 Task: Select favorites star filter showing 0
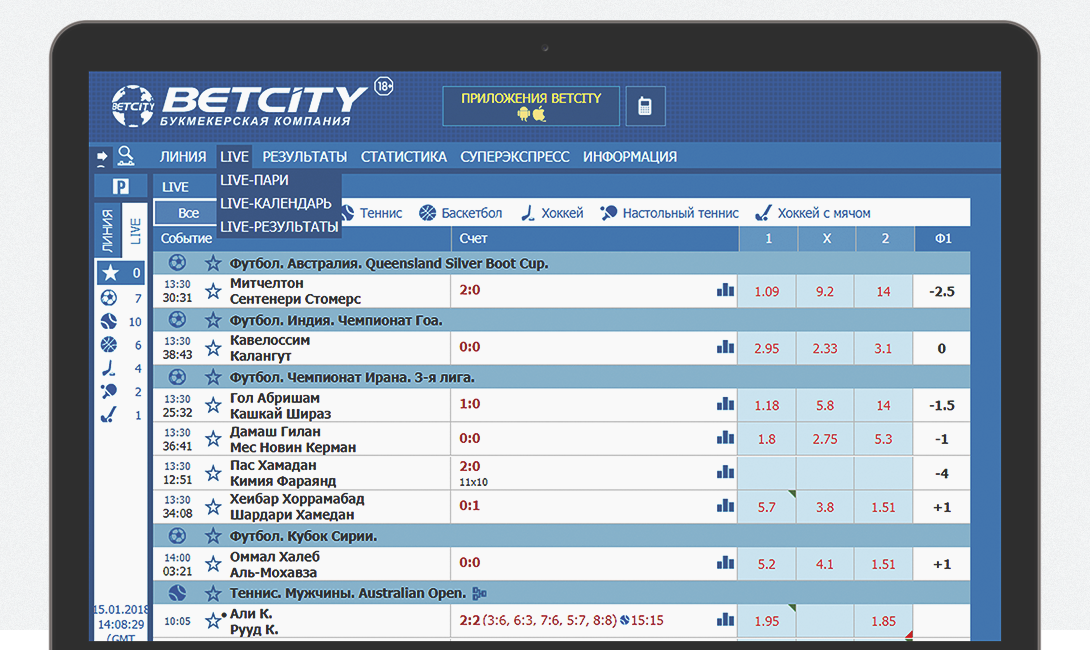pos(121,273)
